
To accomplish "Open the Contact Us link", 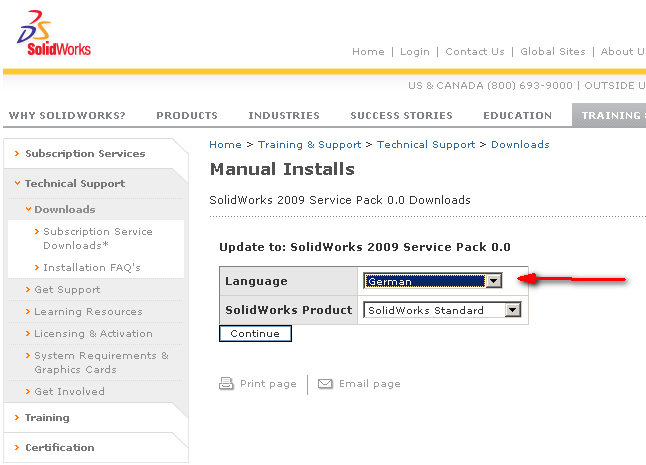I will 475,51.
